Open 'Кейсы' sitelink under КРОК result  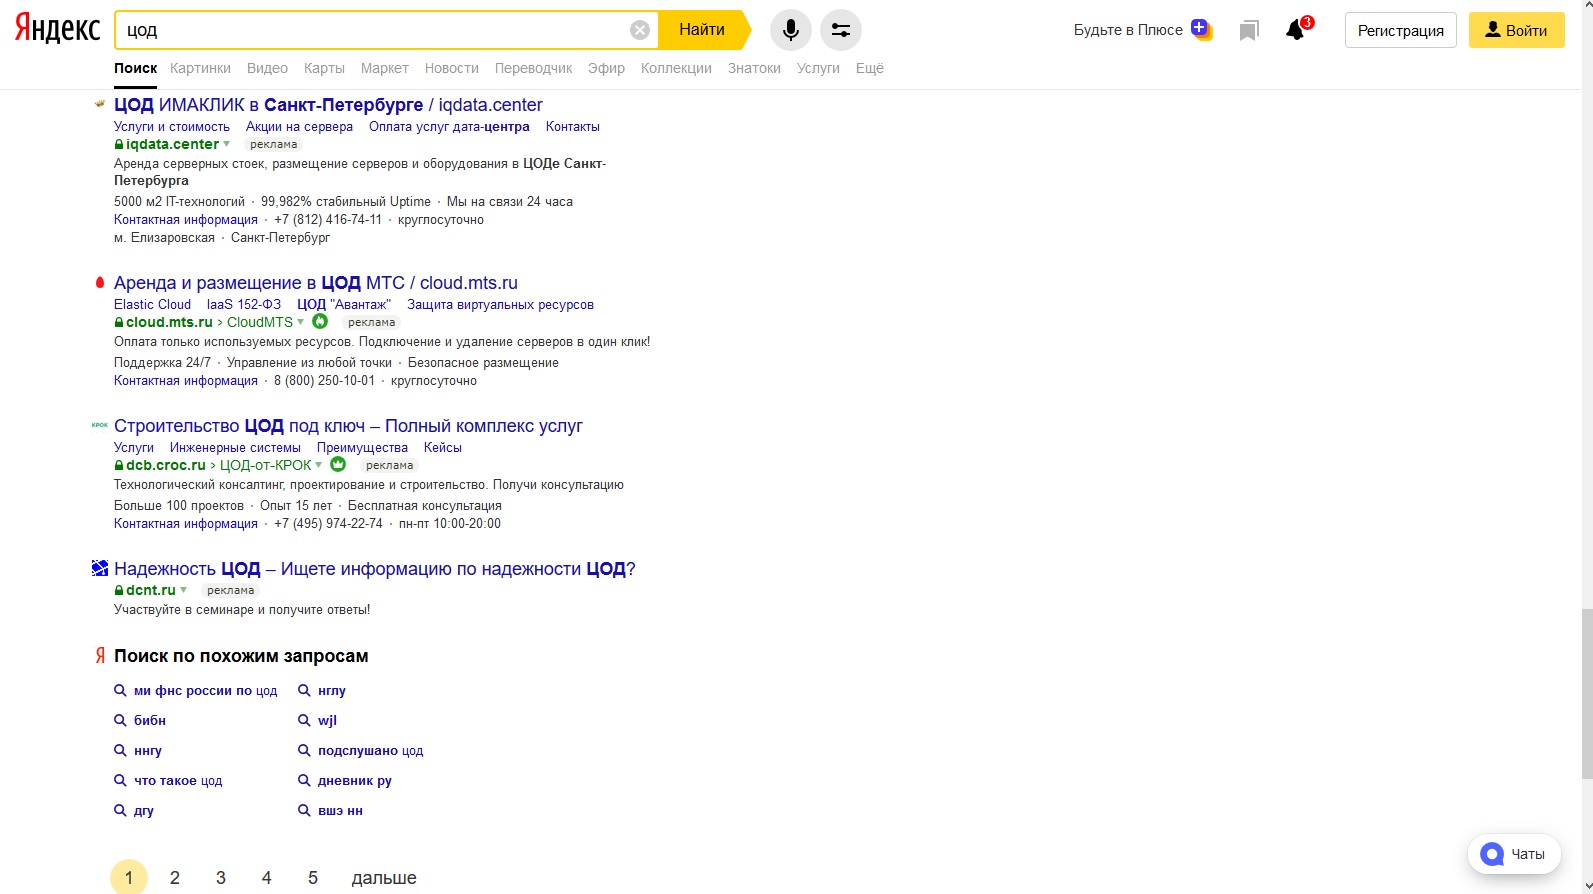pos(443,447)
